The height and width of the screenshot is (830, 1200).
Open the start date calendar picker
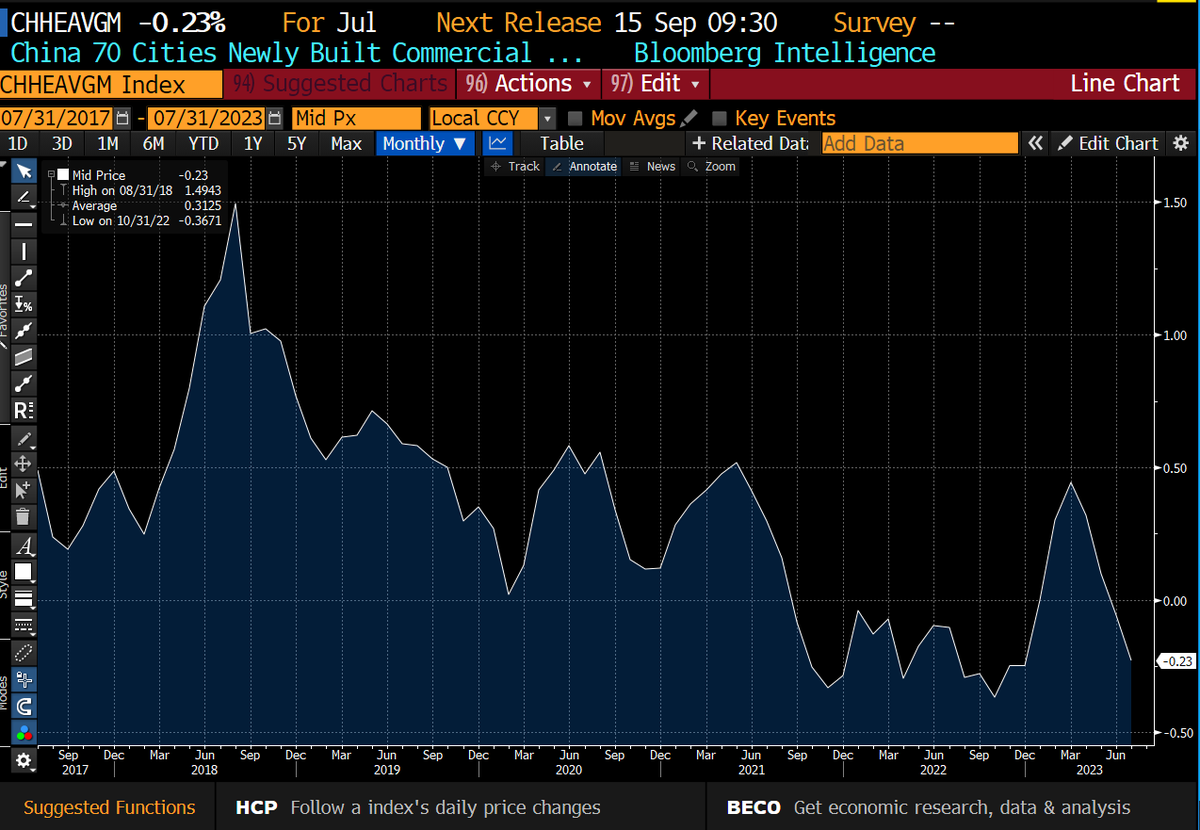point(123,118)
